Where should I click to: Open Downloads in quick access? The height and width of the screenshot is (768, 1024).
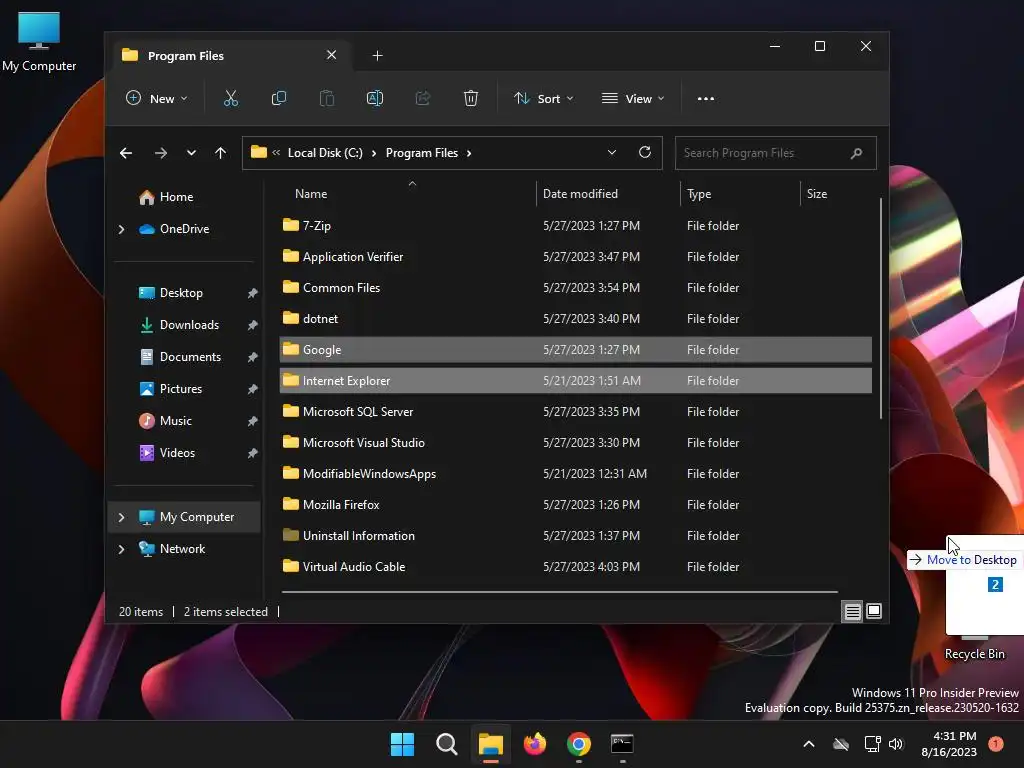[180, 325]
